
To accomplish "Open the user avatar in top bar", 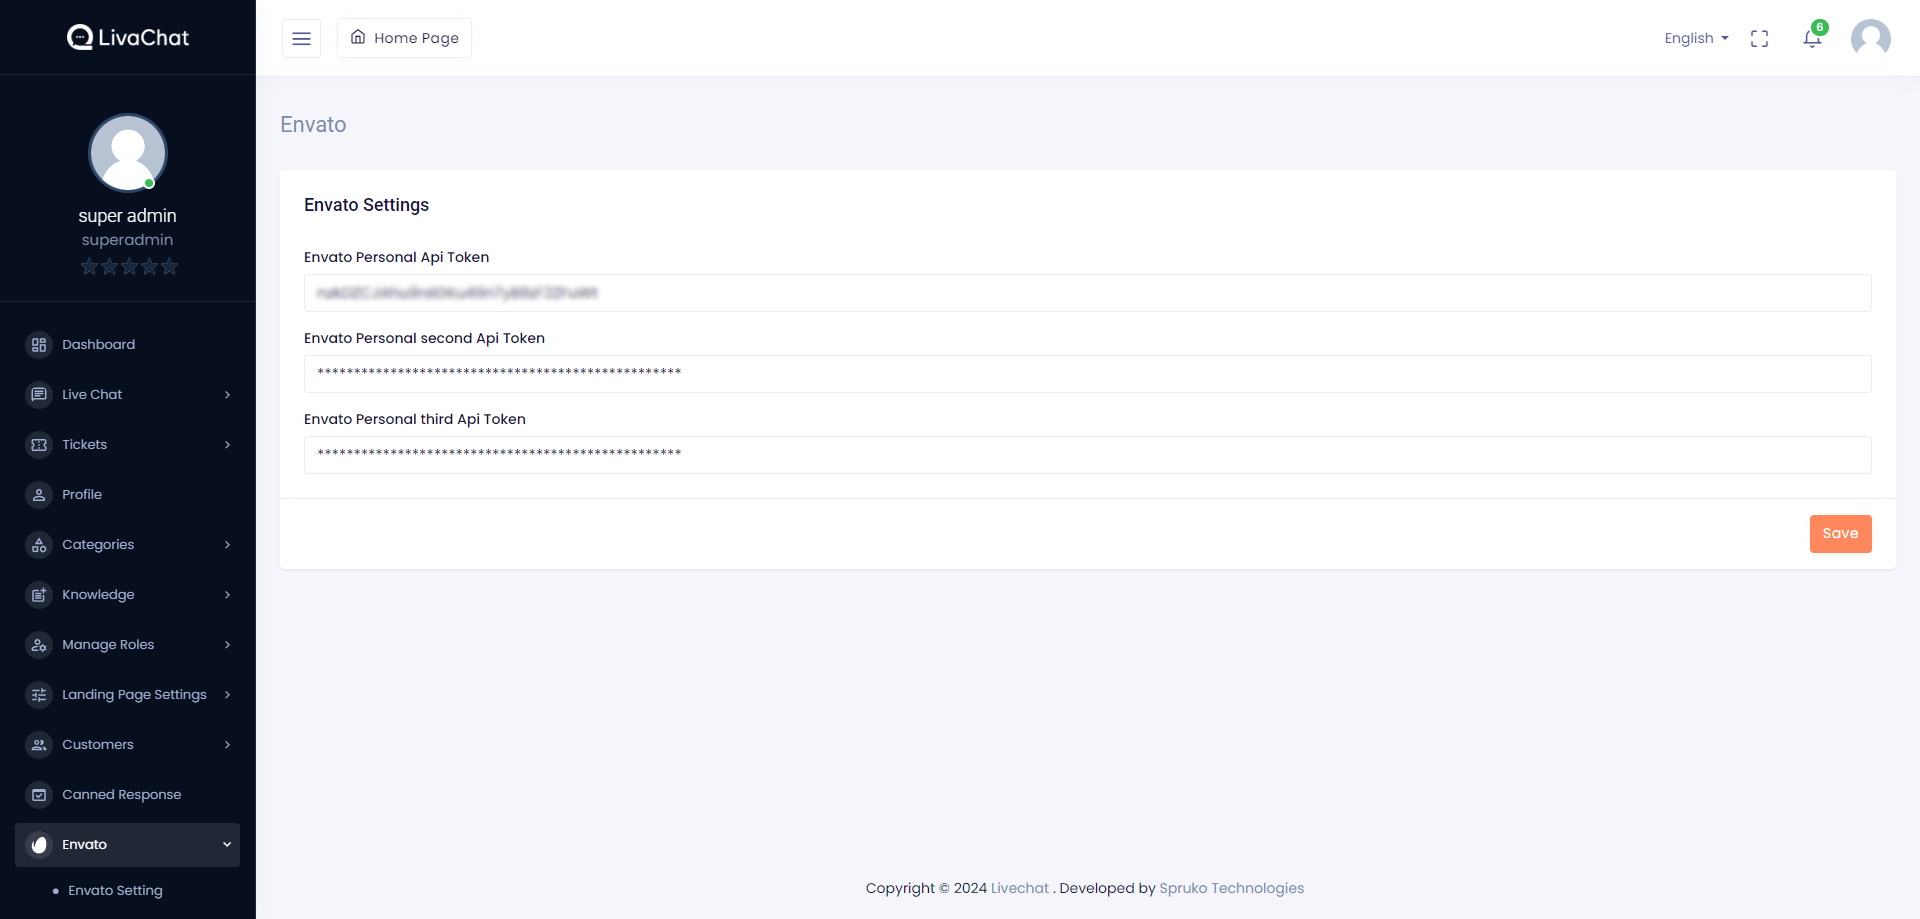I will click(x=1870, y=39).
